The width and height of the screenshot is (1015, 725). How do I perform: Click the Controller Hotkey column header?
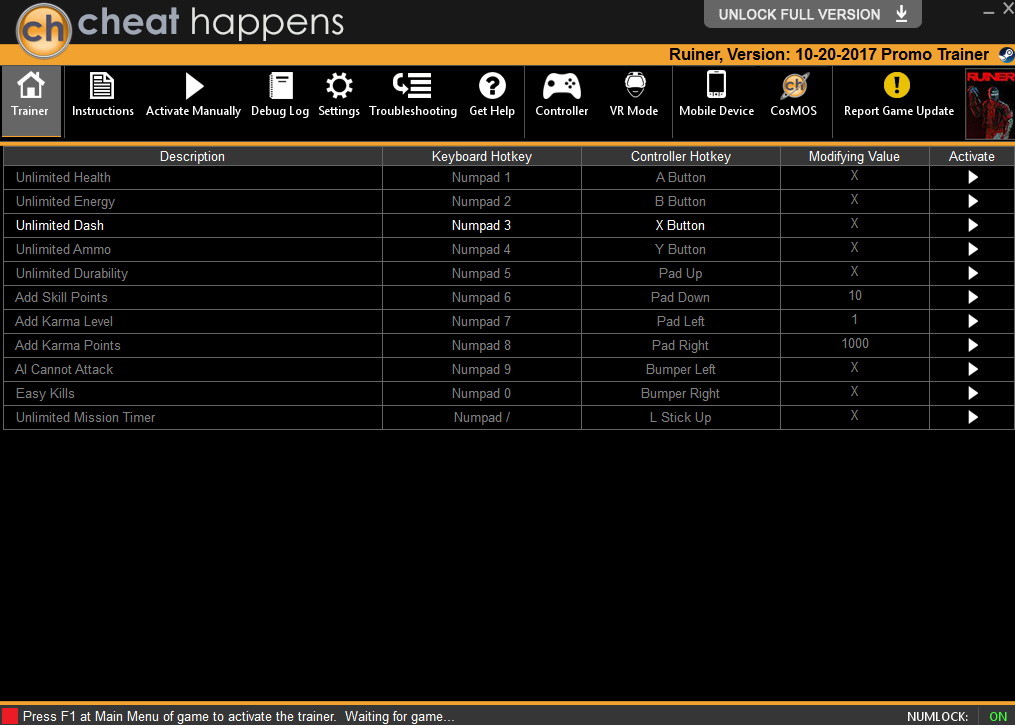click(x=680, y=156)
